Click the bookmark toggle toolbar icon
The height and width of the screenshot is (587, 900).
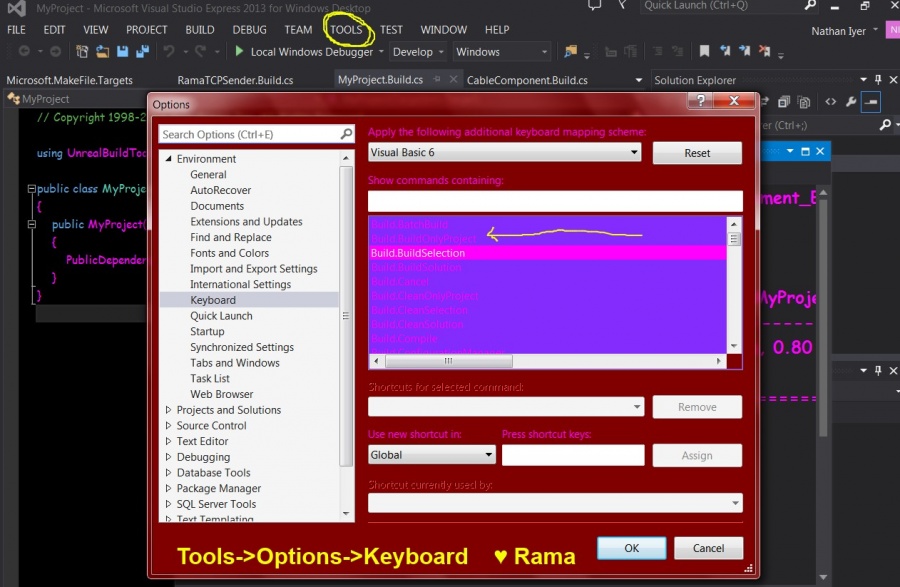[x=704, y=52]
